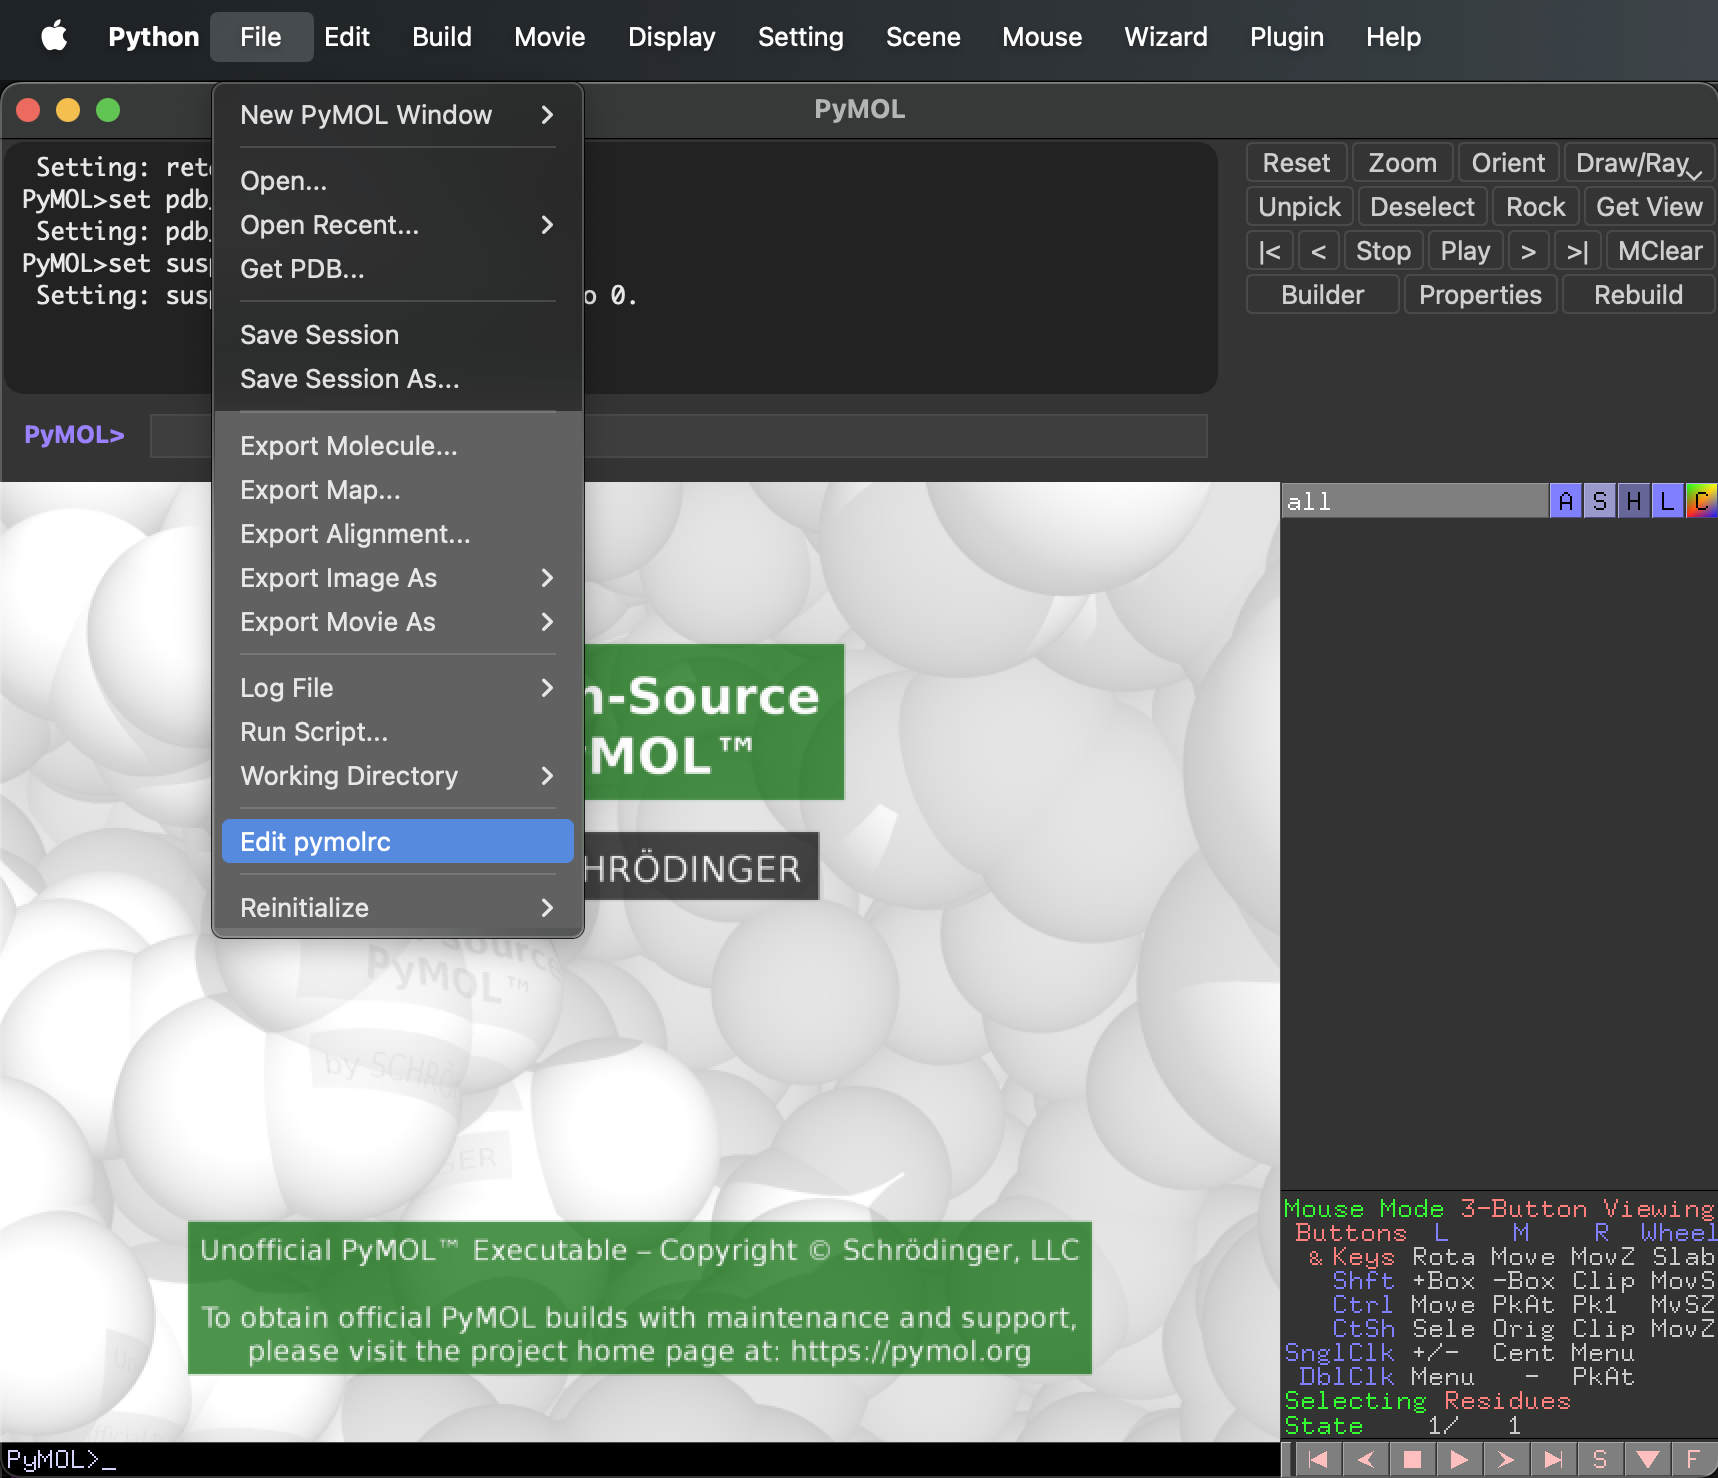This screenshot has width=1718, height=1478.
Task: Select Export Map... menu item
Action: click(x=398, y=490)
